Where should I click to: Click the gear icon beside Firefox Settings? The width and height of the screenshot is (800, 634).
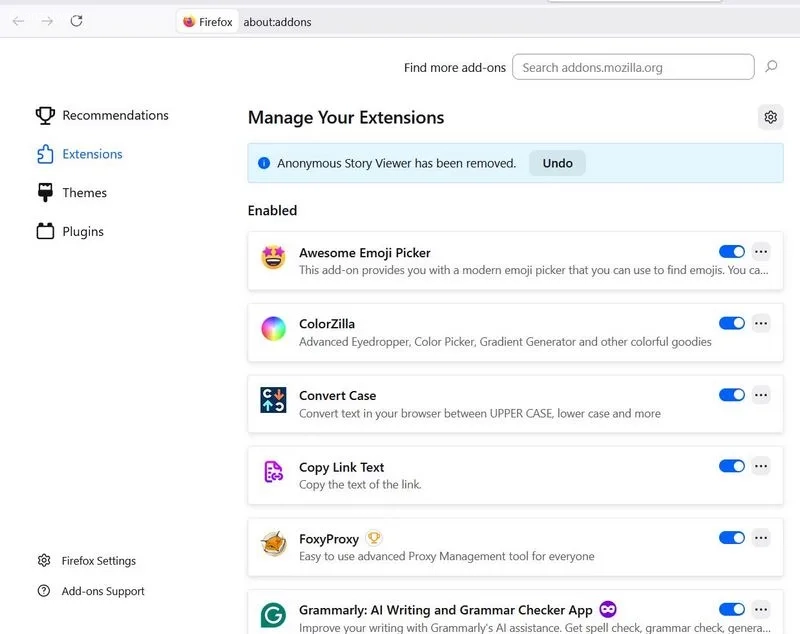(44, 561)
